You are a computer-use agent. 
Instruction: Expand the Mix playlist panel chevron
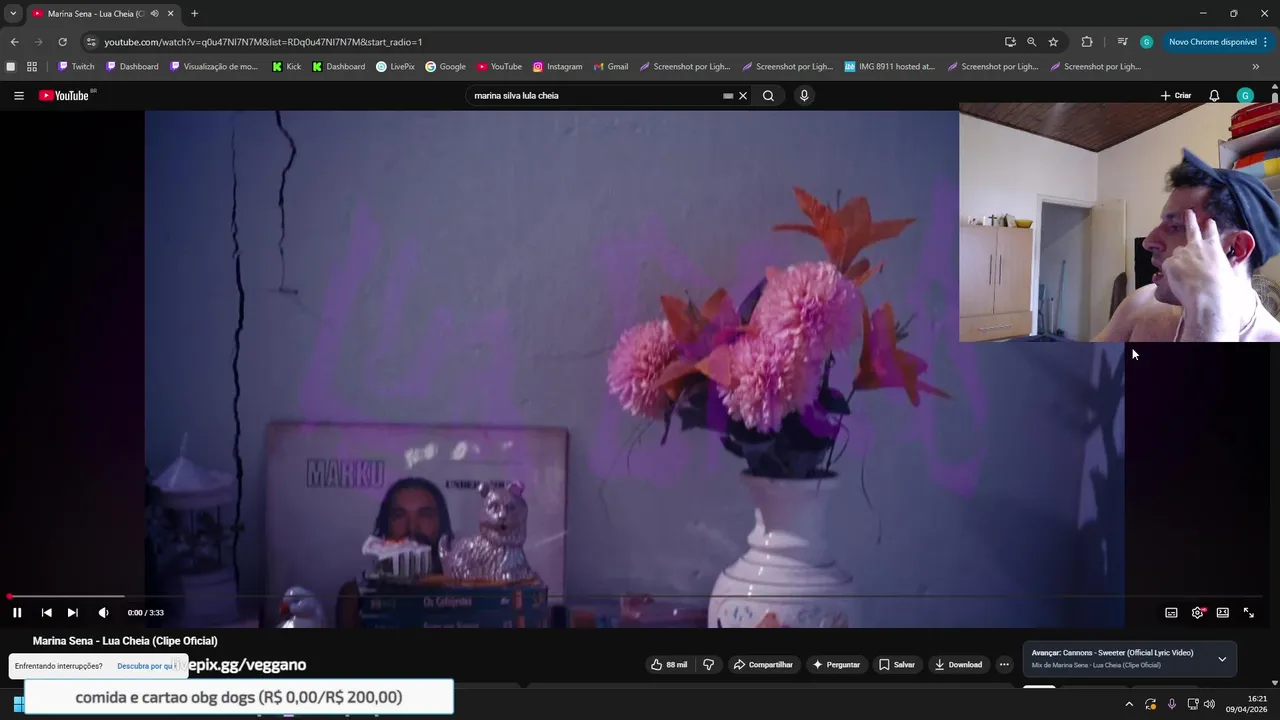click(x=1222, y=659)
